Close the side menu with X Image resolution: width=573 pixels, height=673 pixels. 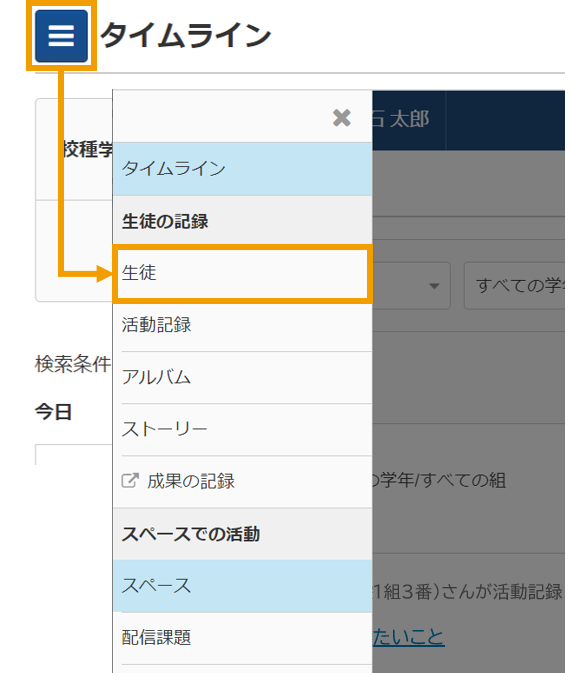pyautogui.click(x=342, y=118)
